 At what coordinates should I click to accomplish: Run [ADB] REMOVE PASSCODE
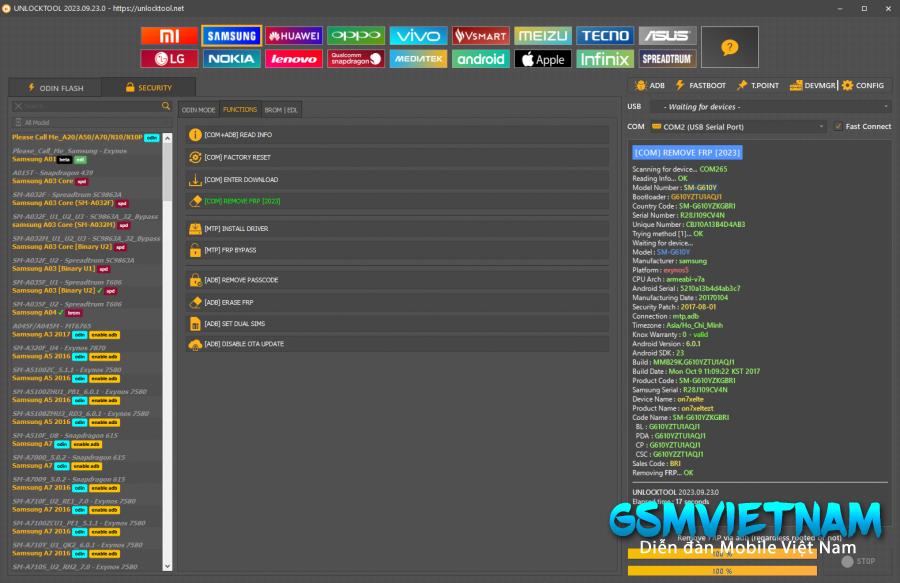click(x=397, y=280)
